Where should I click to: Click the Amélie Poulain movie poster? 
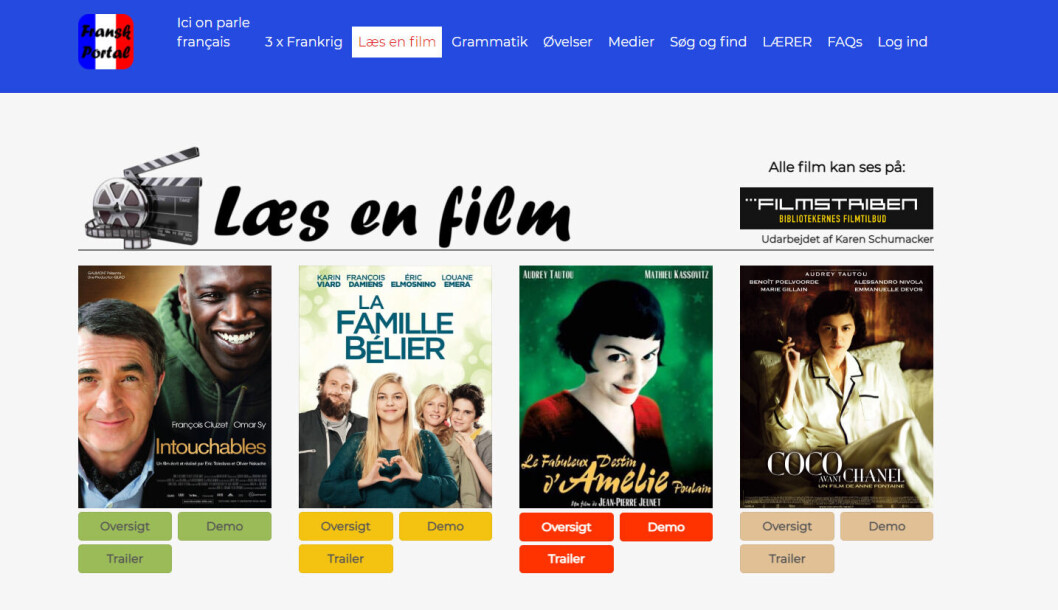615,387
